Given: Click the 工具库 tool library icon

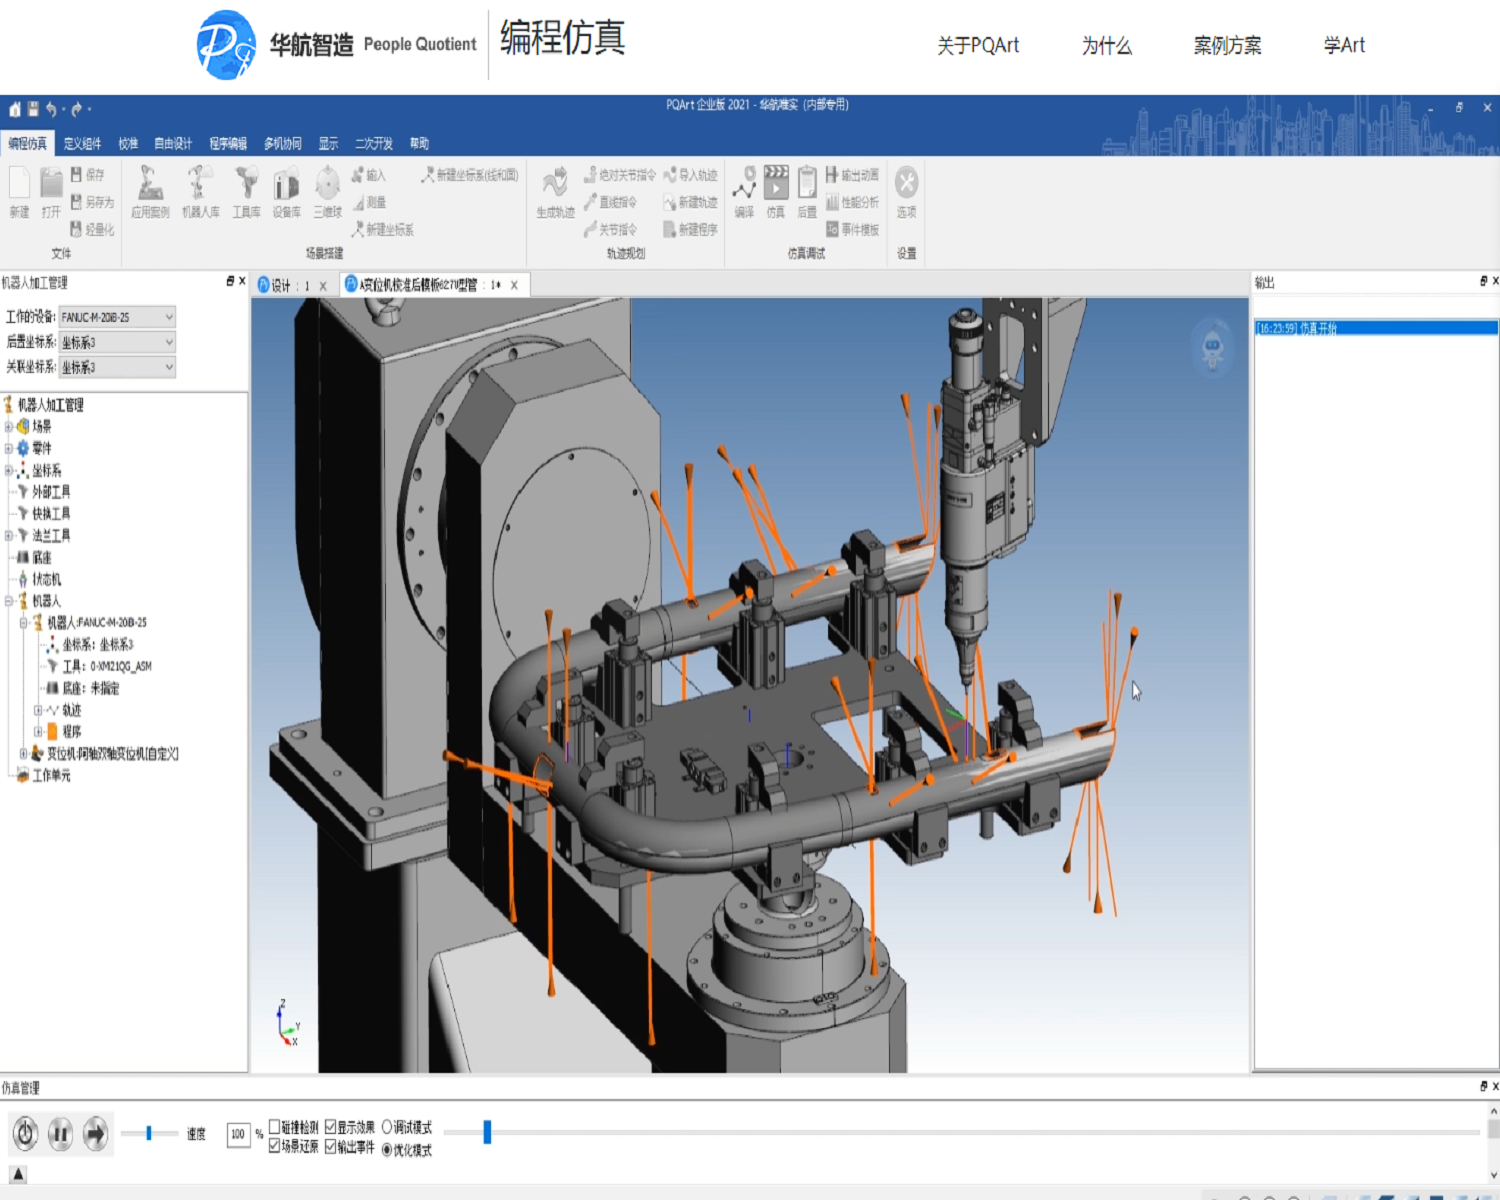Looking at the screenshot, I should 246,191.
